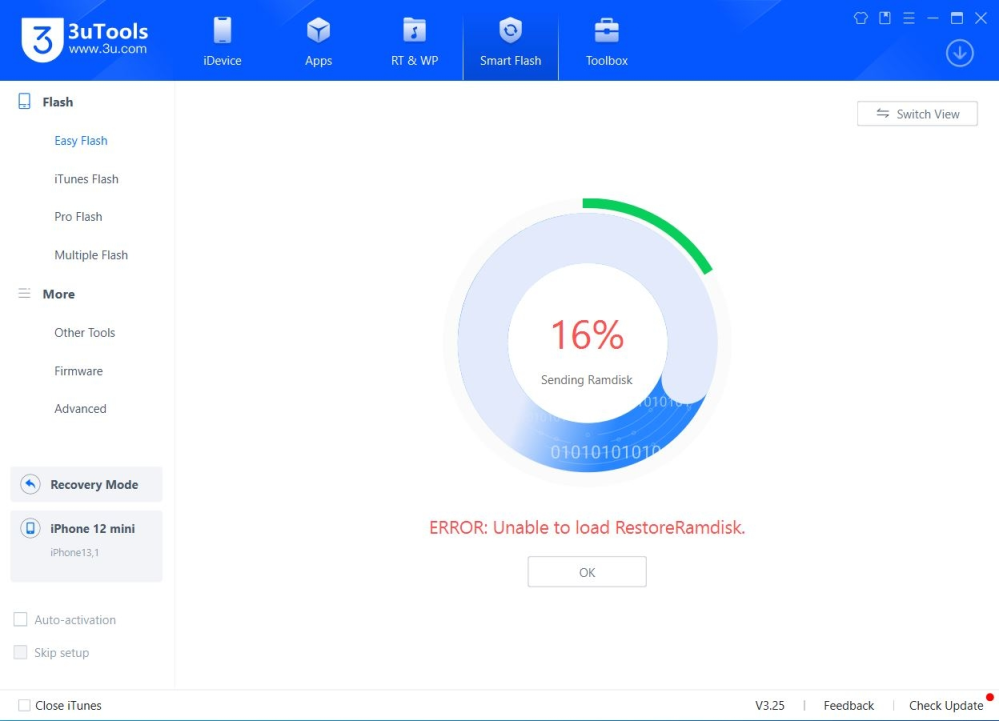The height and width of the screenshot is (721, 999).
Task: Click the RestoreRamdisk error message
Action: (587, 527)
